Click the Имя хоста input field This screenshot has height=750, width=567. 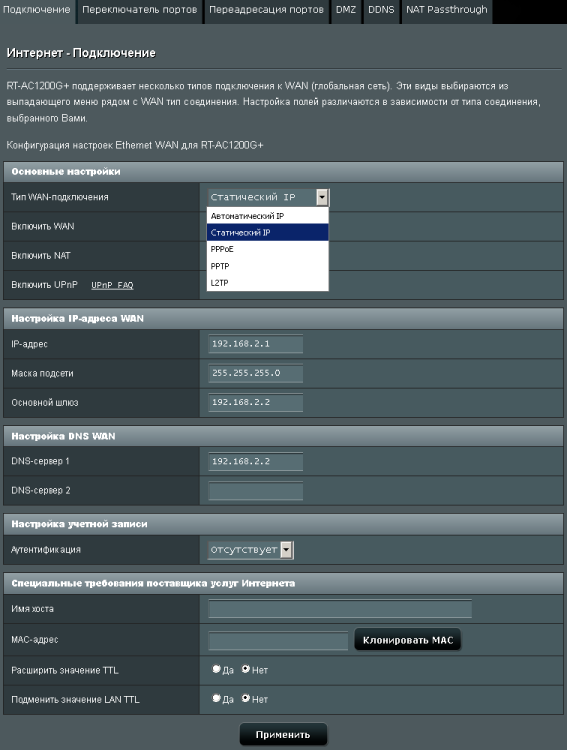[x=340, y=609]
